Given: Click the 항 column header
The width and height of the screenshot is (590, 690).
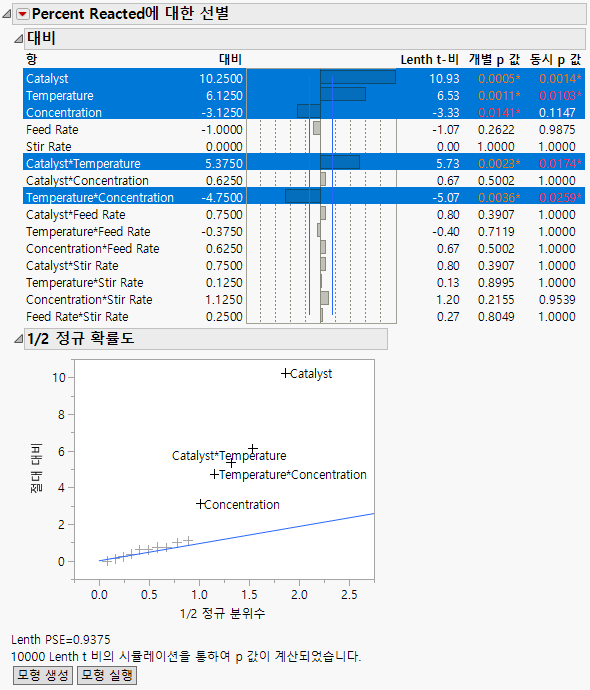Looking at the screenshot, I should (x=32, y=59).
